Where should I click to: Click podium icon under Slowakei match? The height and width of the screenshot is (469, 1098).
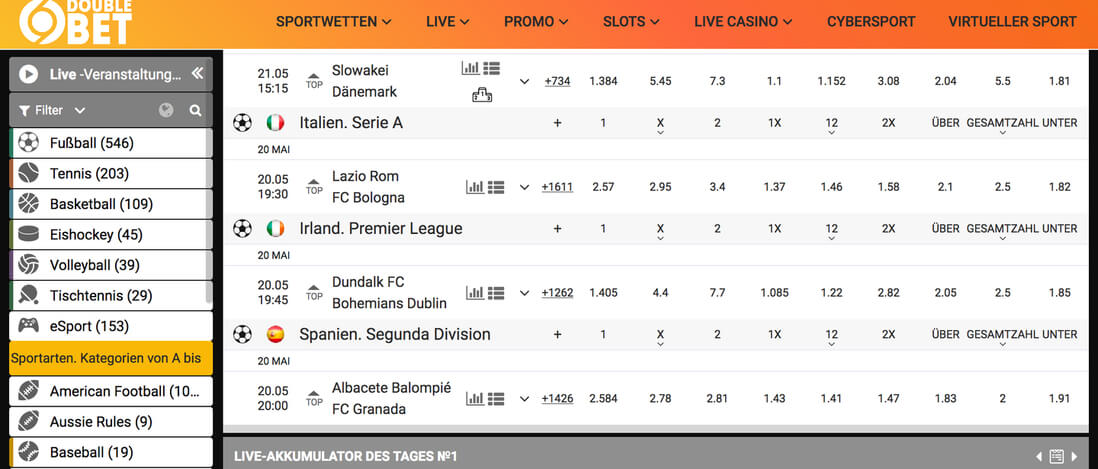tap(482, 94)
